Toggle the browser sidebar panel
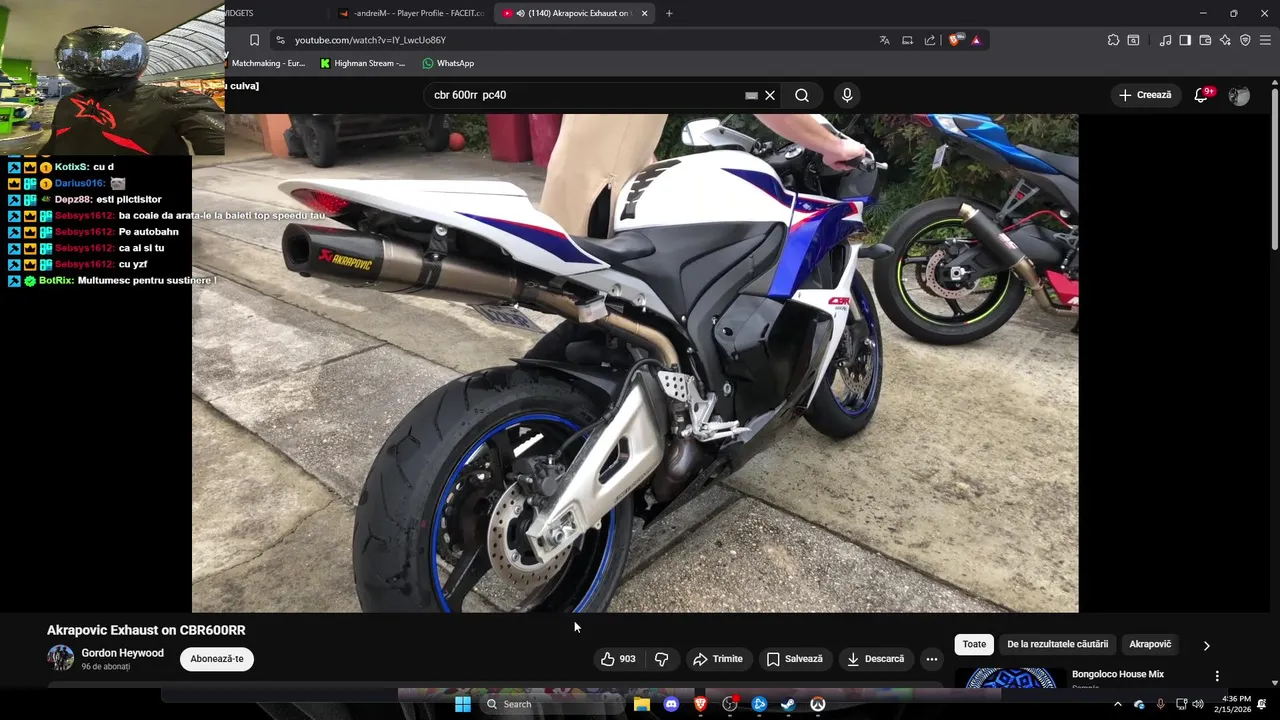The height and width of the screenshot is (720, 1280). pyautogui.click(x=1185, y=40)
